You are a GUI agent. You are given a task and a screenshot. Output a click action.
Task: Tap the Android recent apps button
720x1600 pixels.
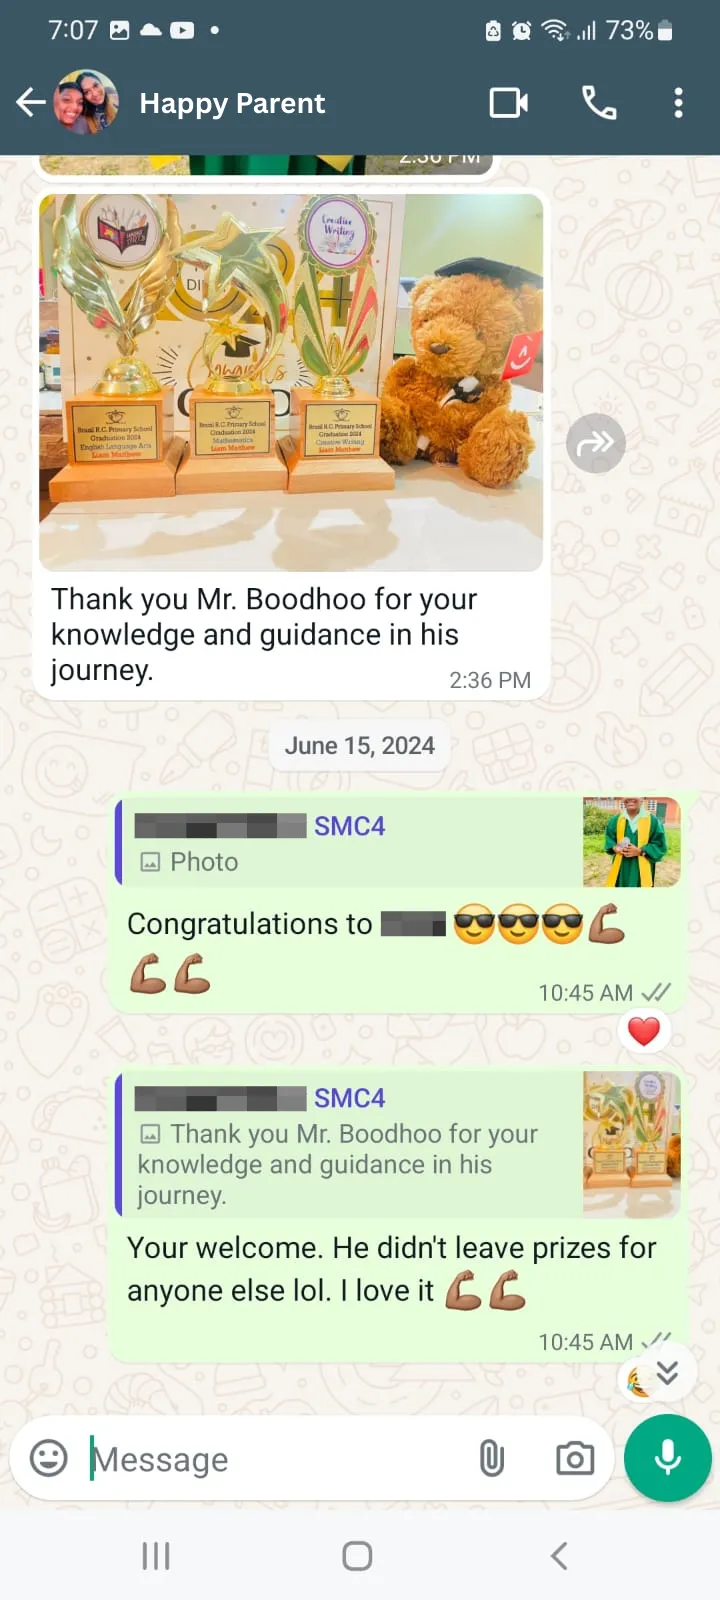[x=156, y=1556]
